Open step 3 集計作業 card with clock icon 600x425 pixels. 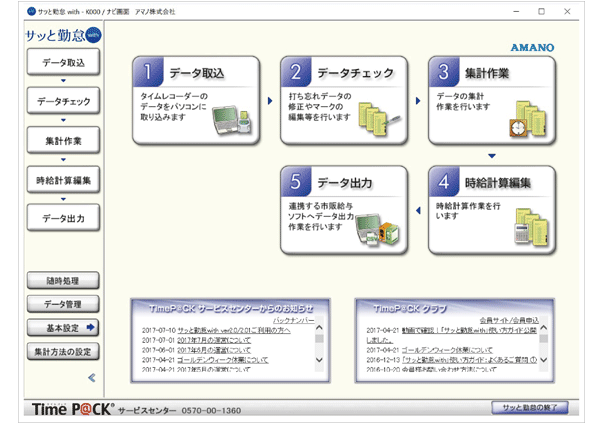(492, 100)
